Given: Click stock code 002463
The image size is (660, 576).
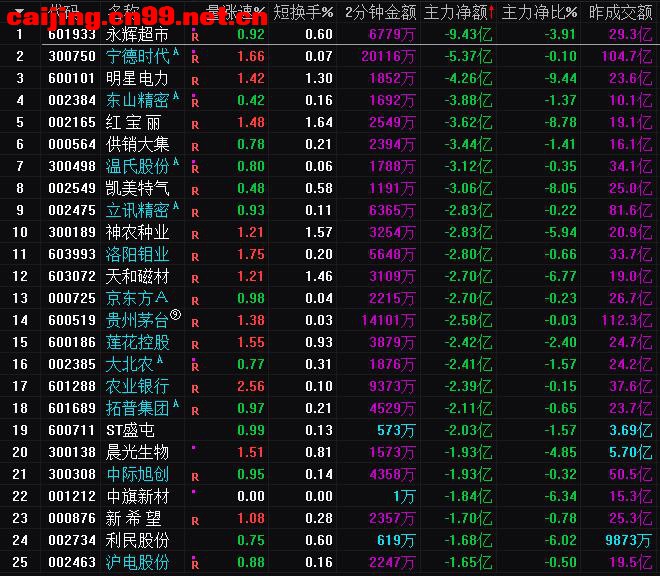Looking at the screenshot, I should (x=72, y=562).
